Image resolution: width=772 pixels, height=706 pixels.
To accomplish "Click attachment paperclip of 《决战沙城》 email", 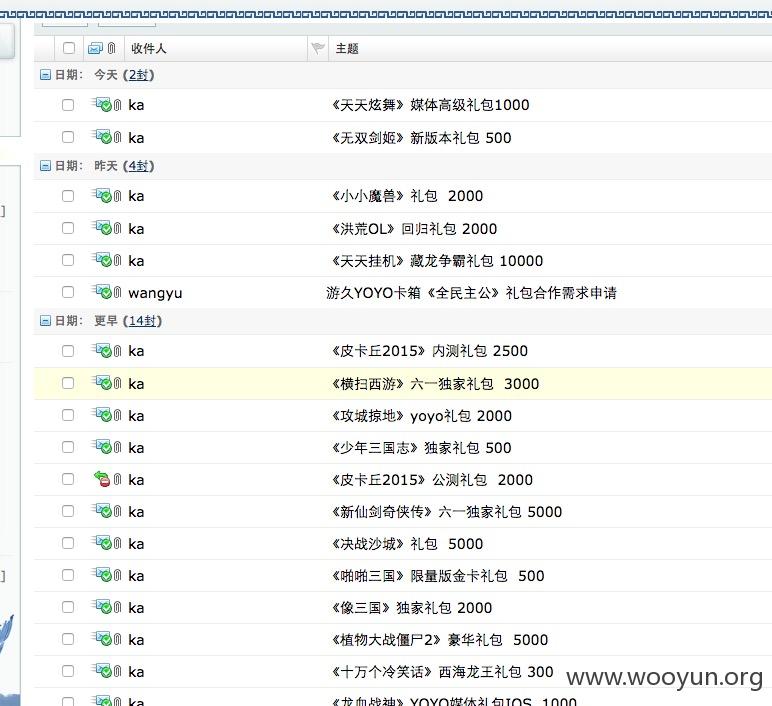I will (117, 543).
